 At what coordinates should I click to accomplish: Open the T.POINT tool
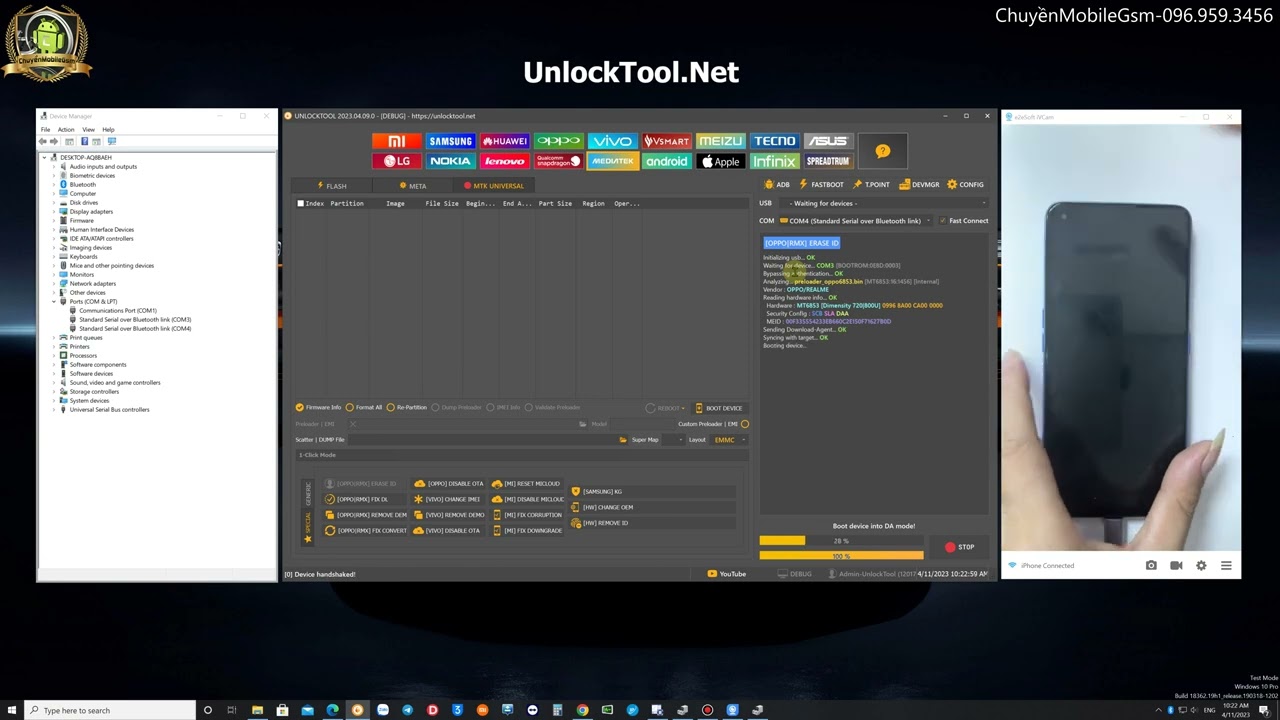871,185
